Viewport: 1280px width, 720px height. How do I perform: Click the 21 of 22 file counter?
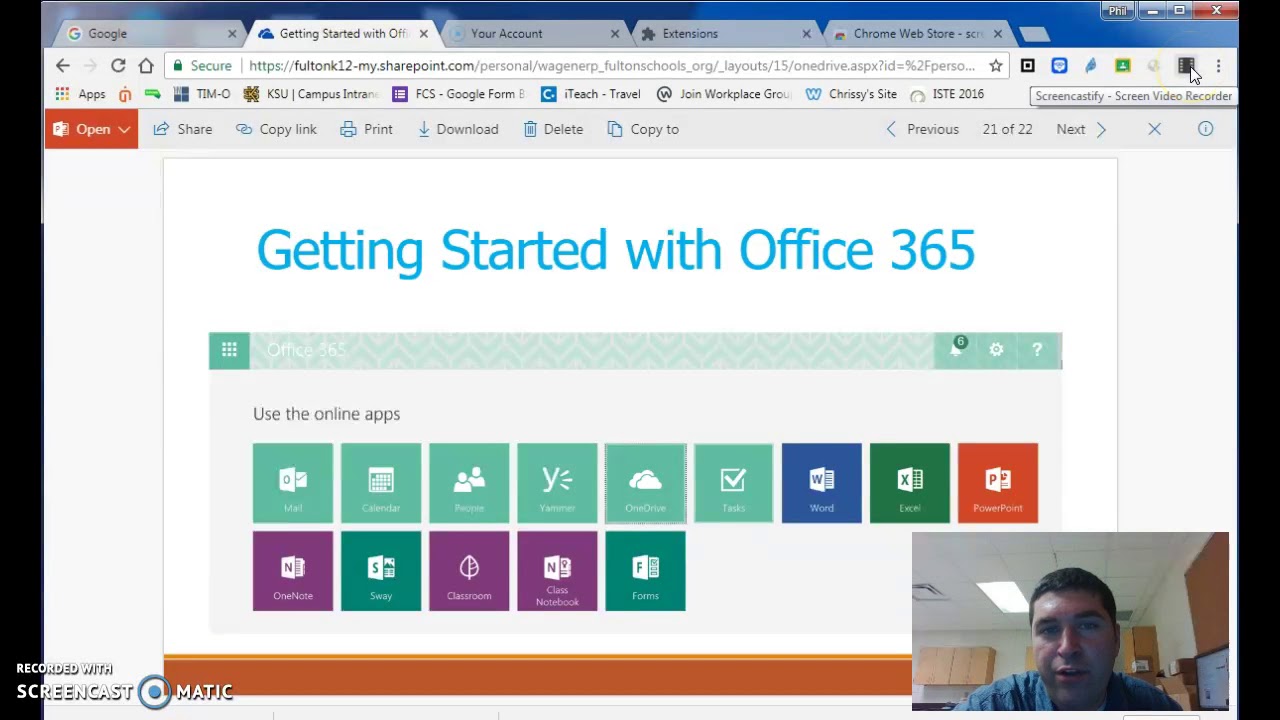[1007, 129]
